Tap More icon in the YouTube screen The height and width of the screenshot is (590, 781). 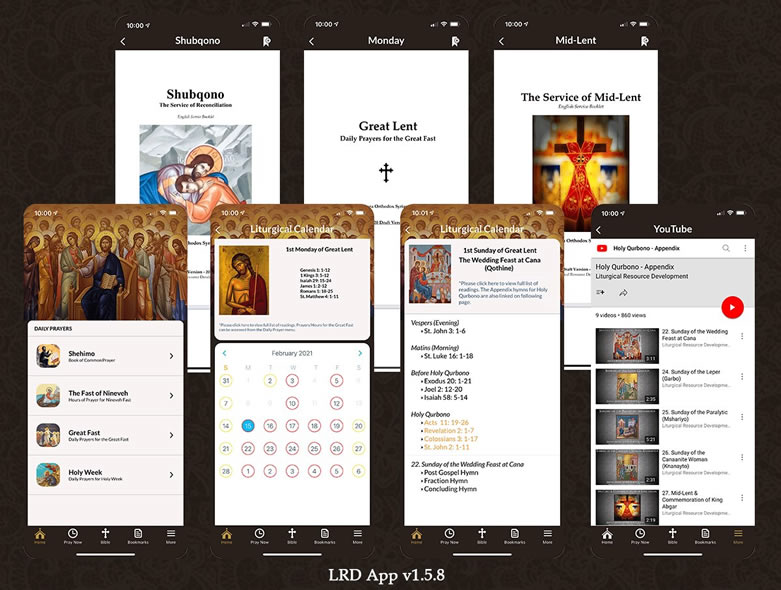(x=738, y=536)
